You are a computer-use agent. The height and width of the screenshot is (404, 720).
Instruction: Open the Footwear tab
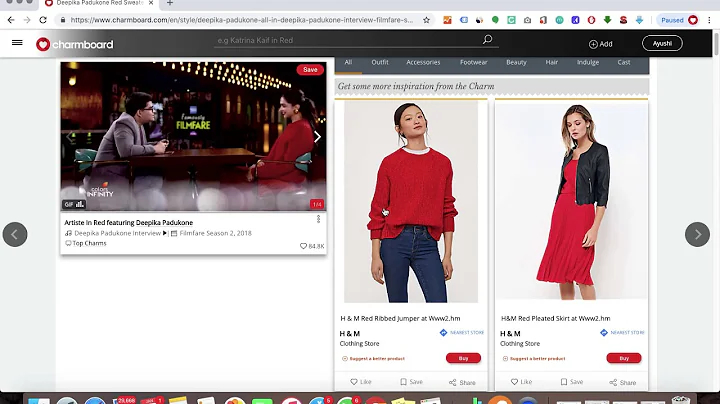473,62
